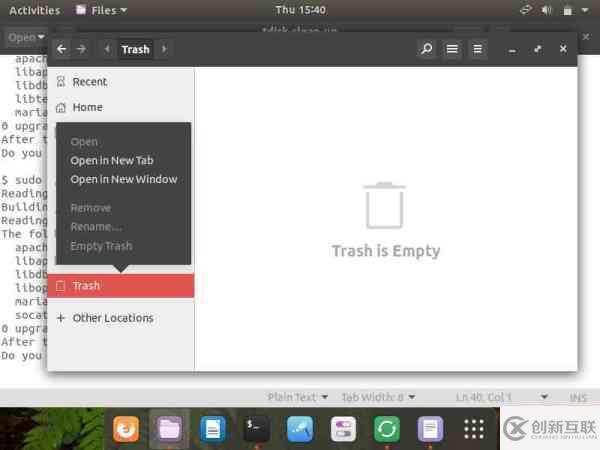Screen dimensions: 600x450
Task: Open the blue bird app dock icon
Action: click(300, 429)
